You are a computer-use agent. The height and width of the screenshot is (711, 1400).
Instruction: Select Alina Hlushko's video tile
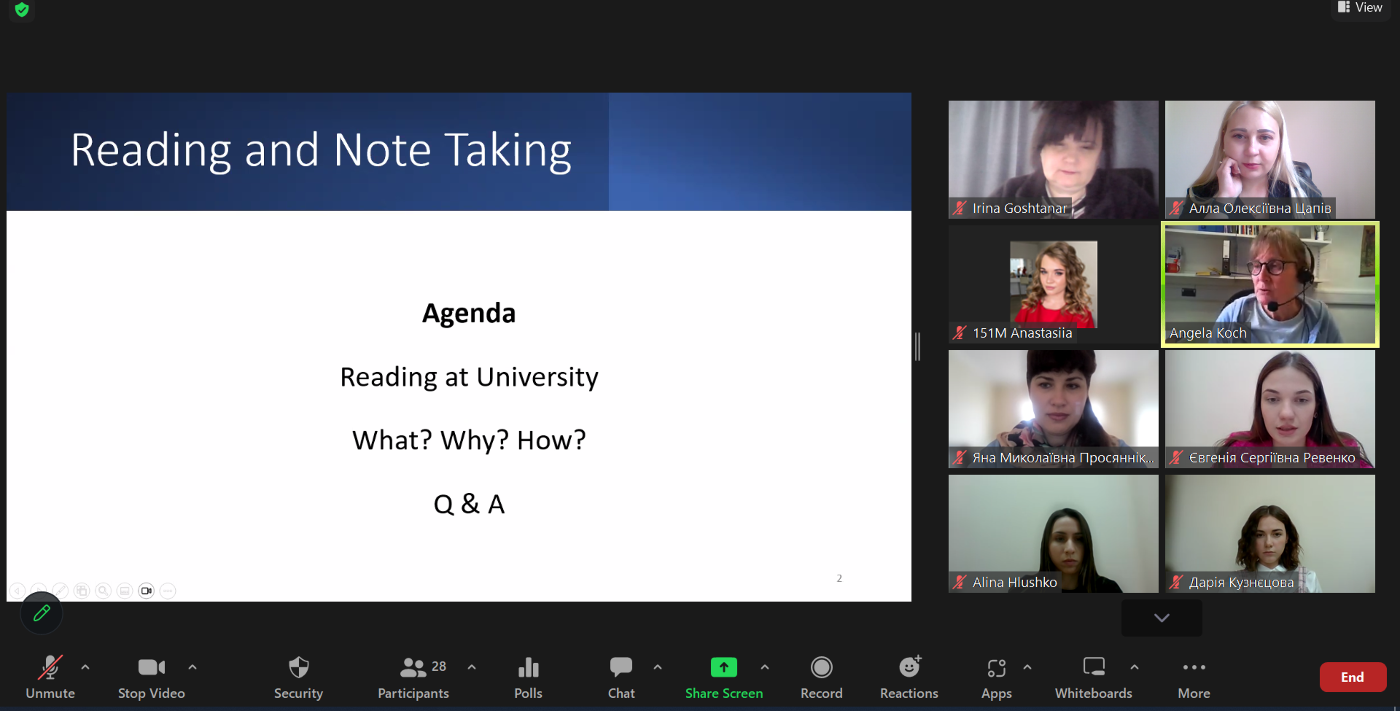pyautogui.click(x=1053, y=533)
